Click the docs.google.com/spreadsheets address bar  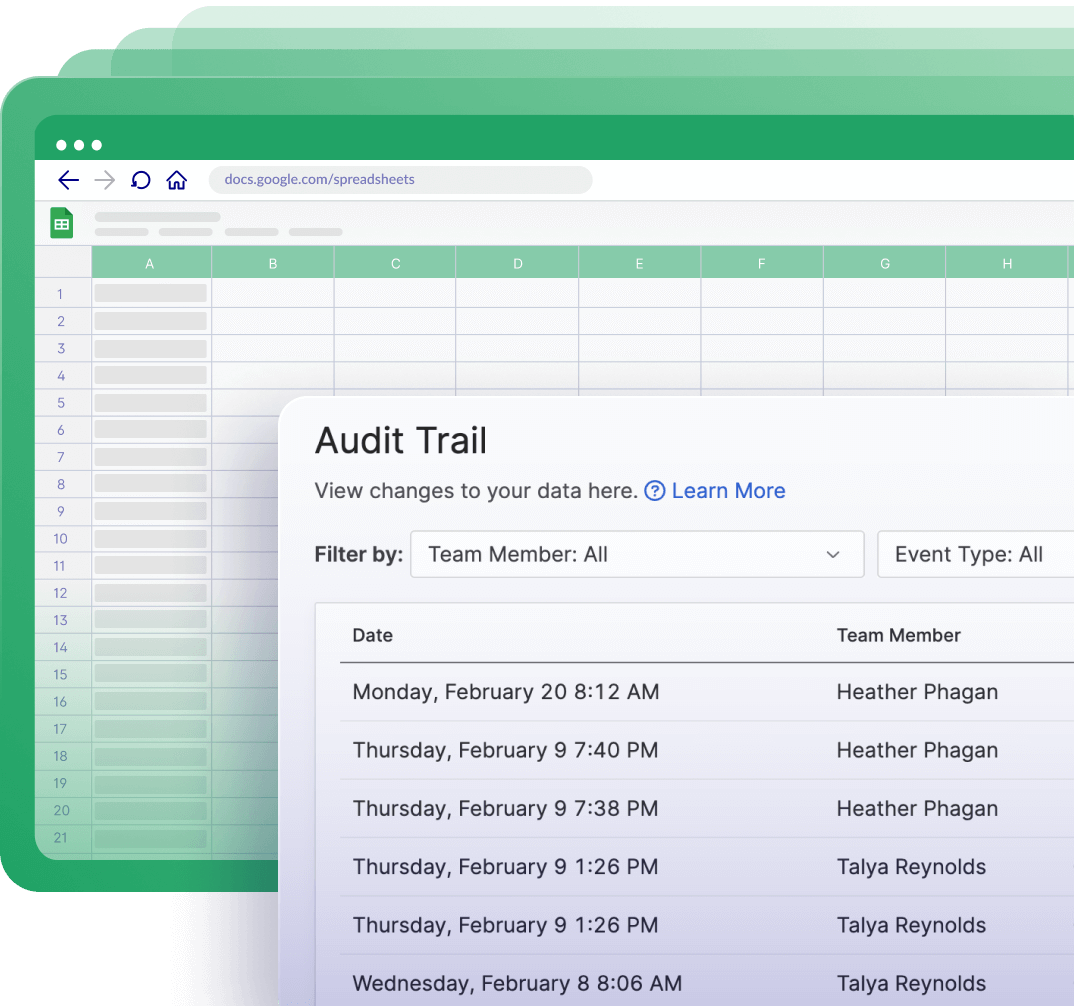point(400,179)
